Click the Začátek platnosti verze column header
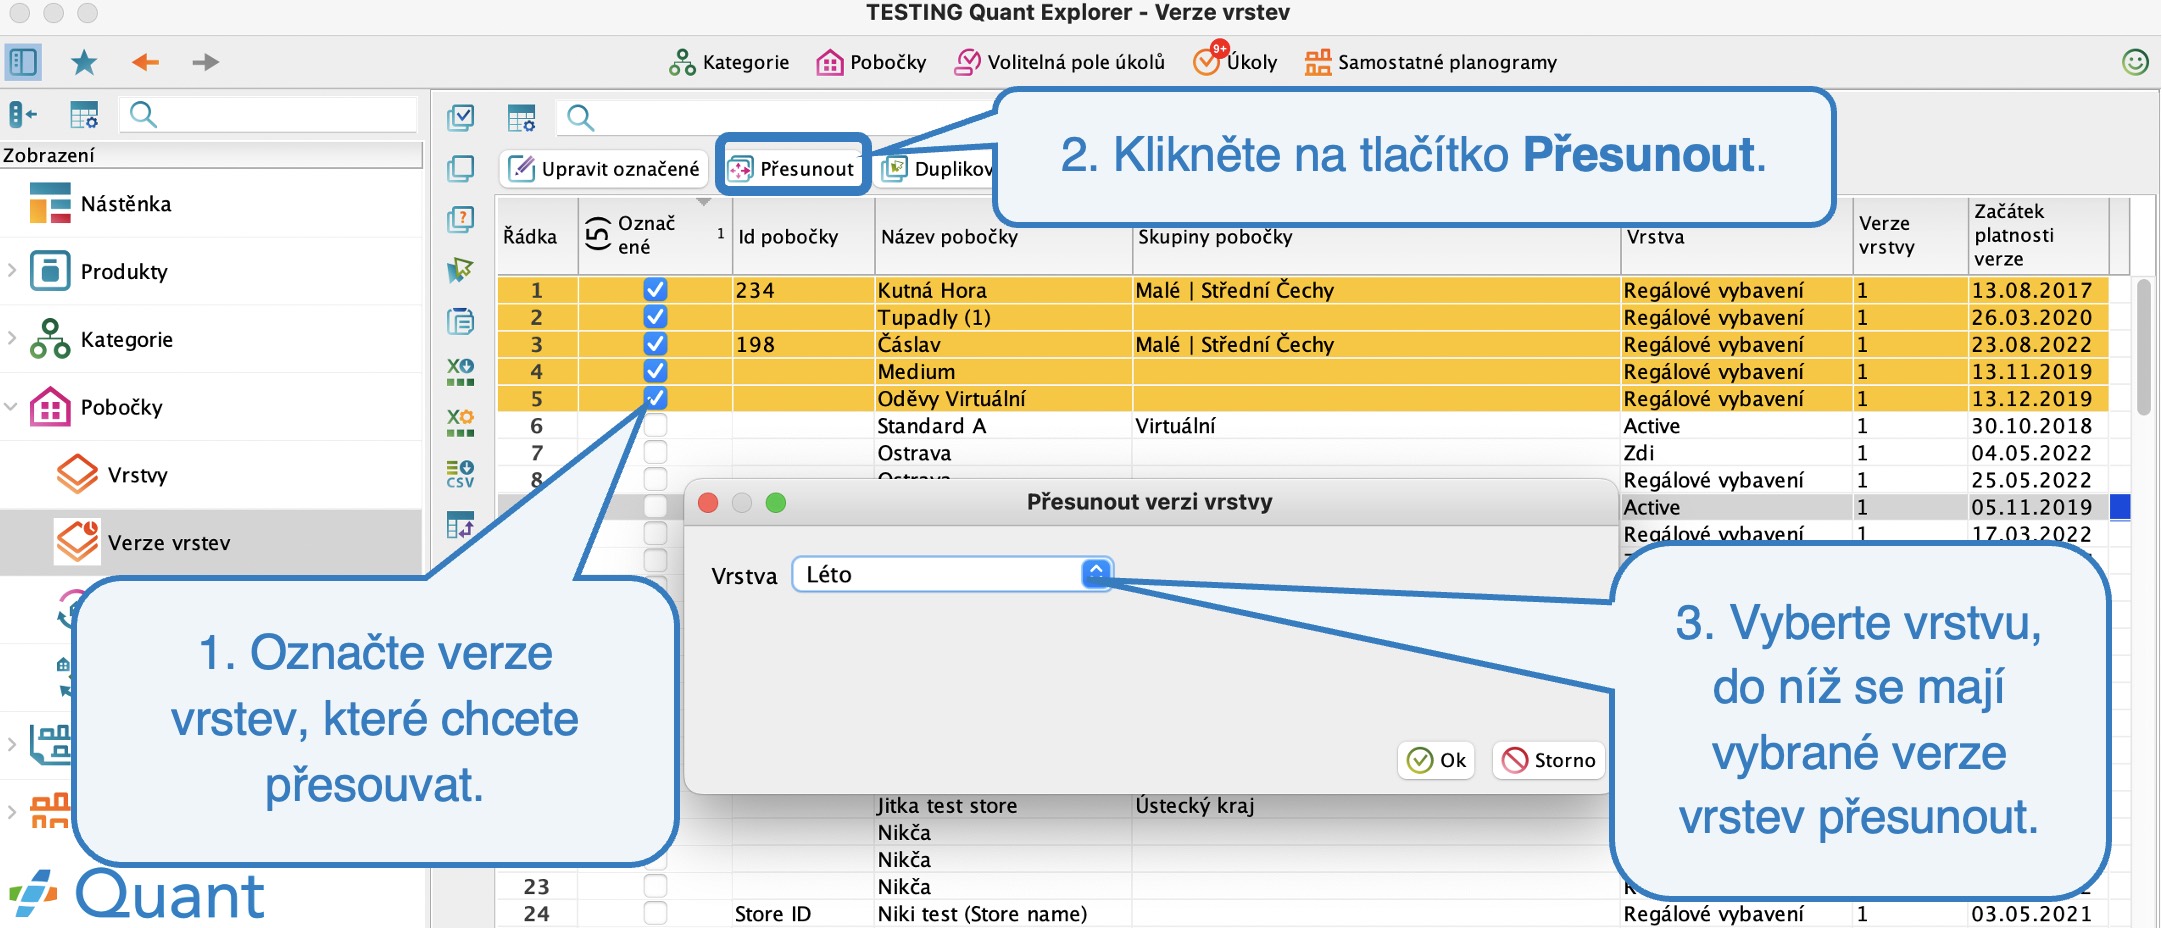This screenshot has width=2162, height=928. click(x=2038, y=235)
